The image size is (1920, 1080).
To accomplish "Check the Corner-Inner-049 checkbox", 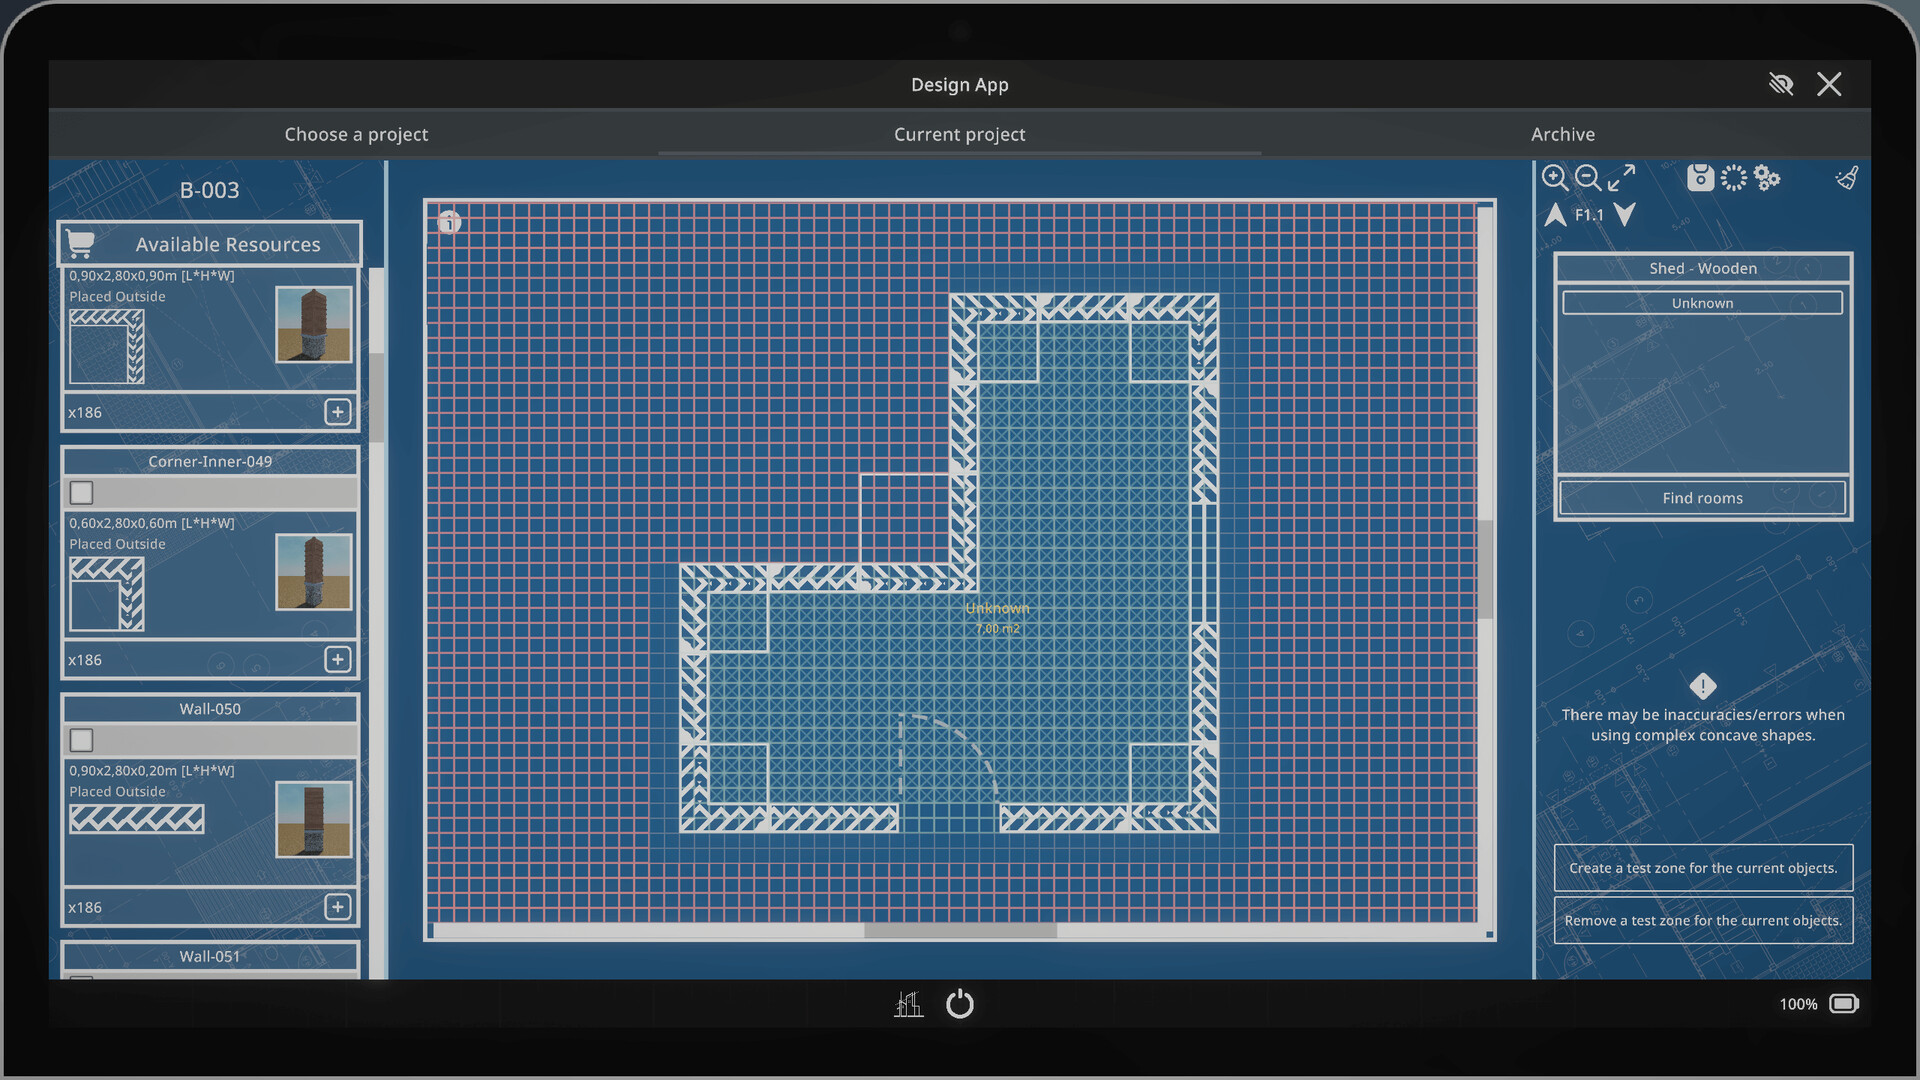I will point(80,492).
